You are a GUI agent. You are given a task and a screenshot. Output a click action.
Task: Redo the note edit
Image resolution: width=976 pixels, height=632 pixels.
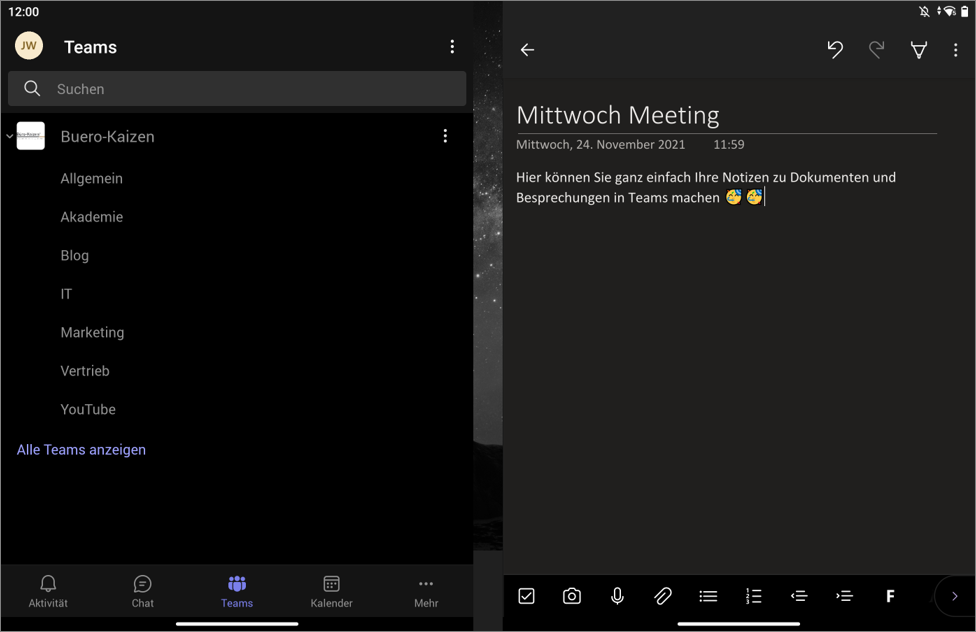(876, 49)
